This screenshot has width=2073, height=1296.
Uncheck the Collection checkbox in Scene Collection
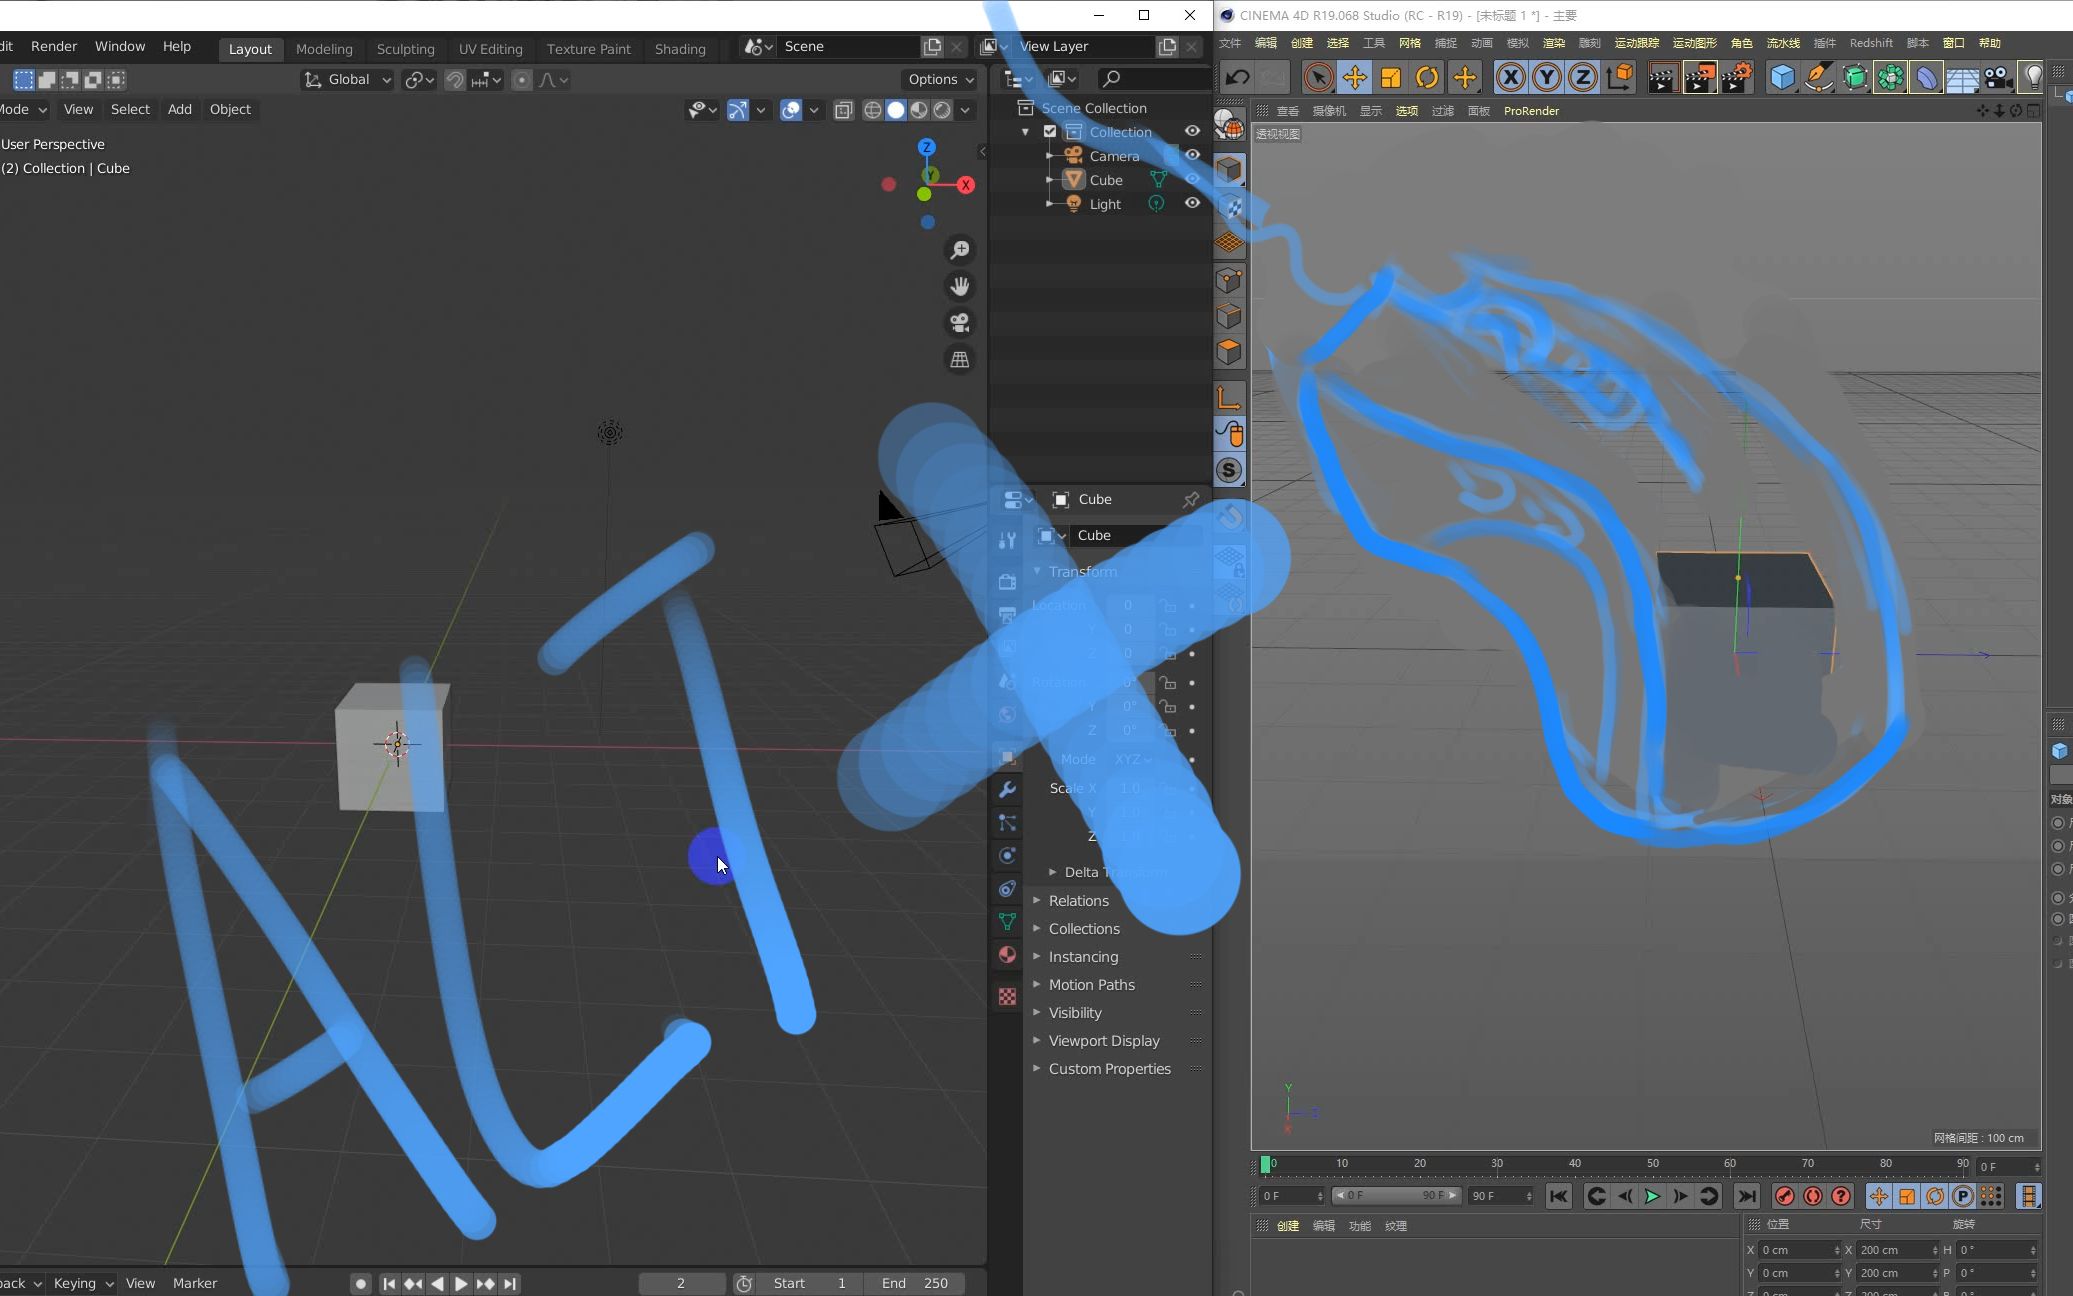1049,131
